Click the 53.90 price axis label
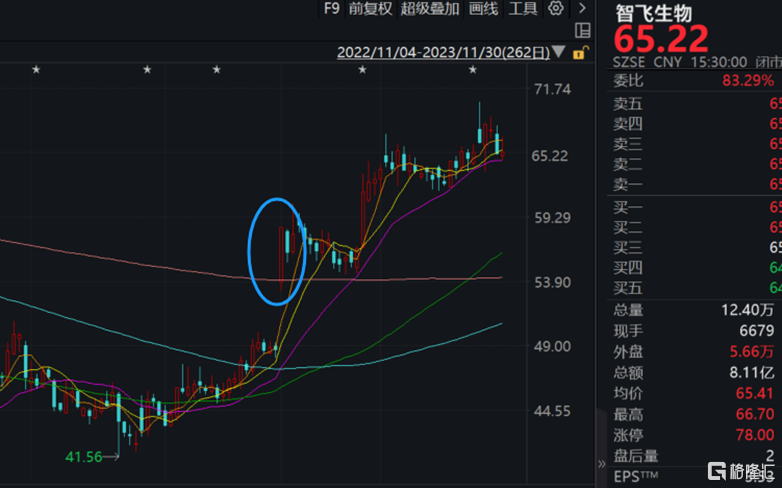The height and width of the screenshot is (488, 782). click(552, 282)
